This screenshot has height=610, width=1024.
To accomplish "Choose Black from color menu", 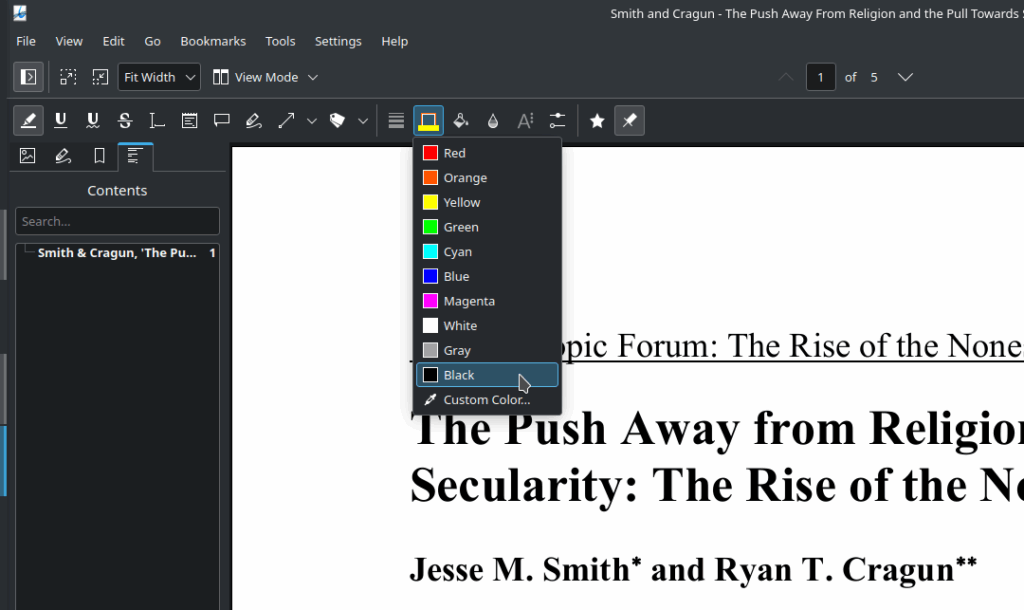I will coord(487,375).
